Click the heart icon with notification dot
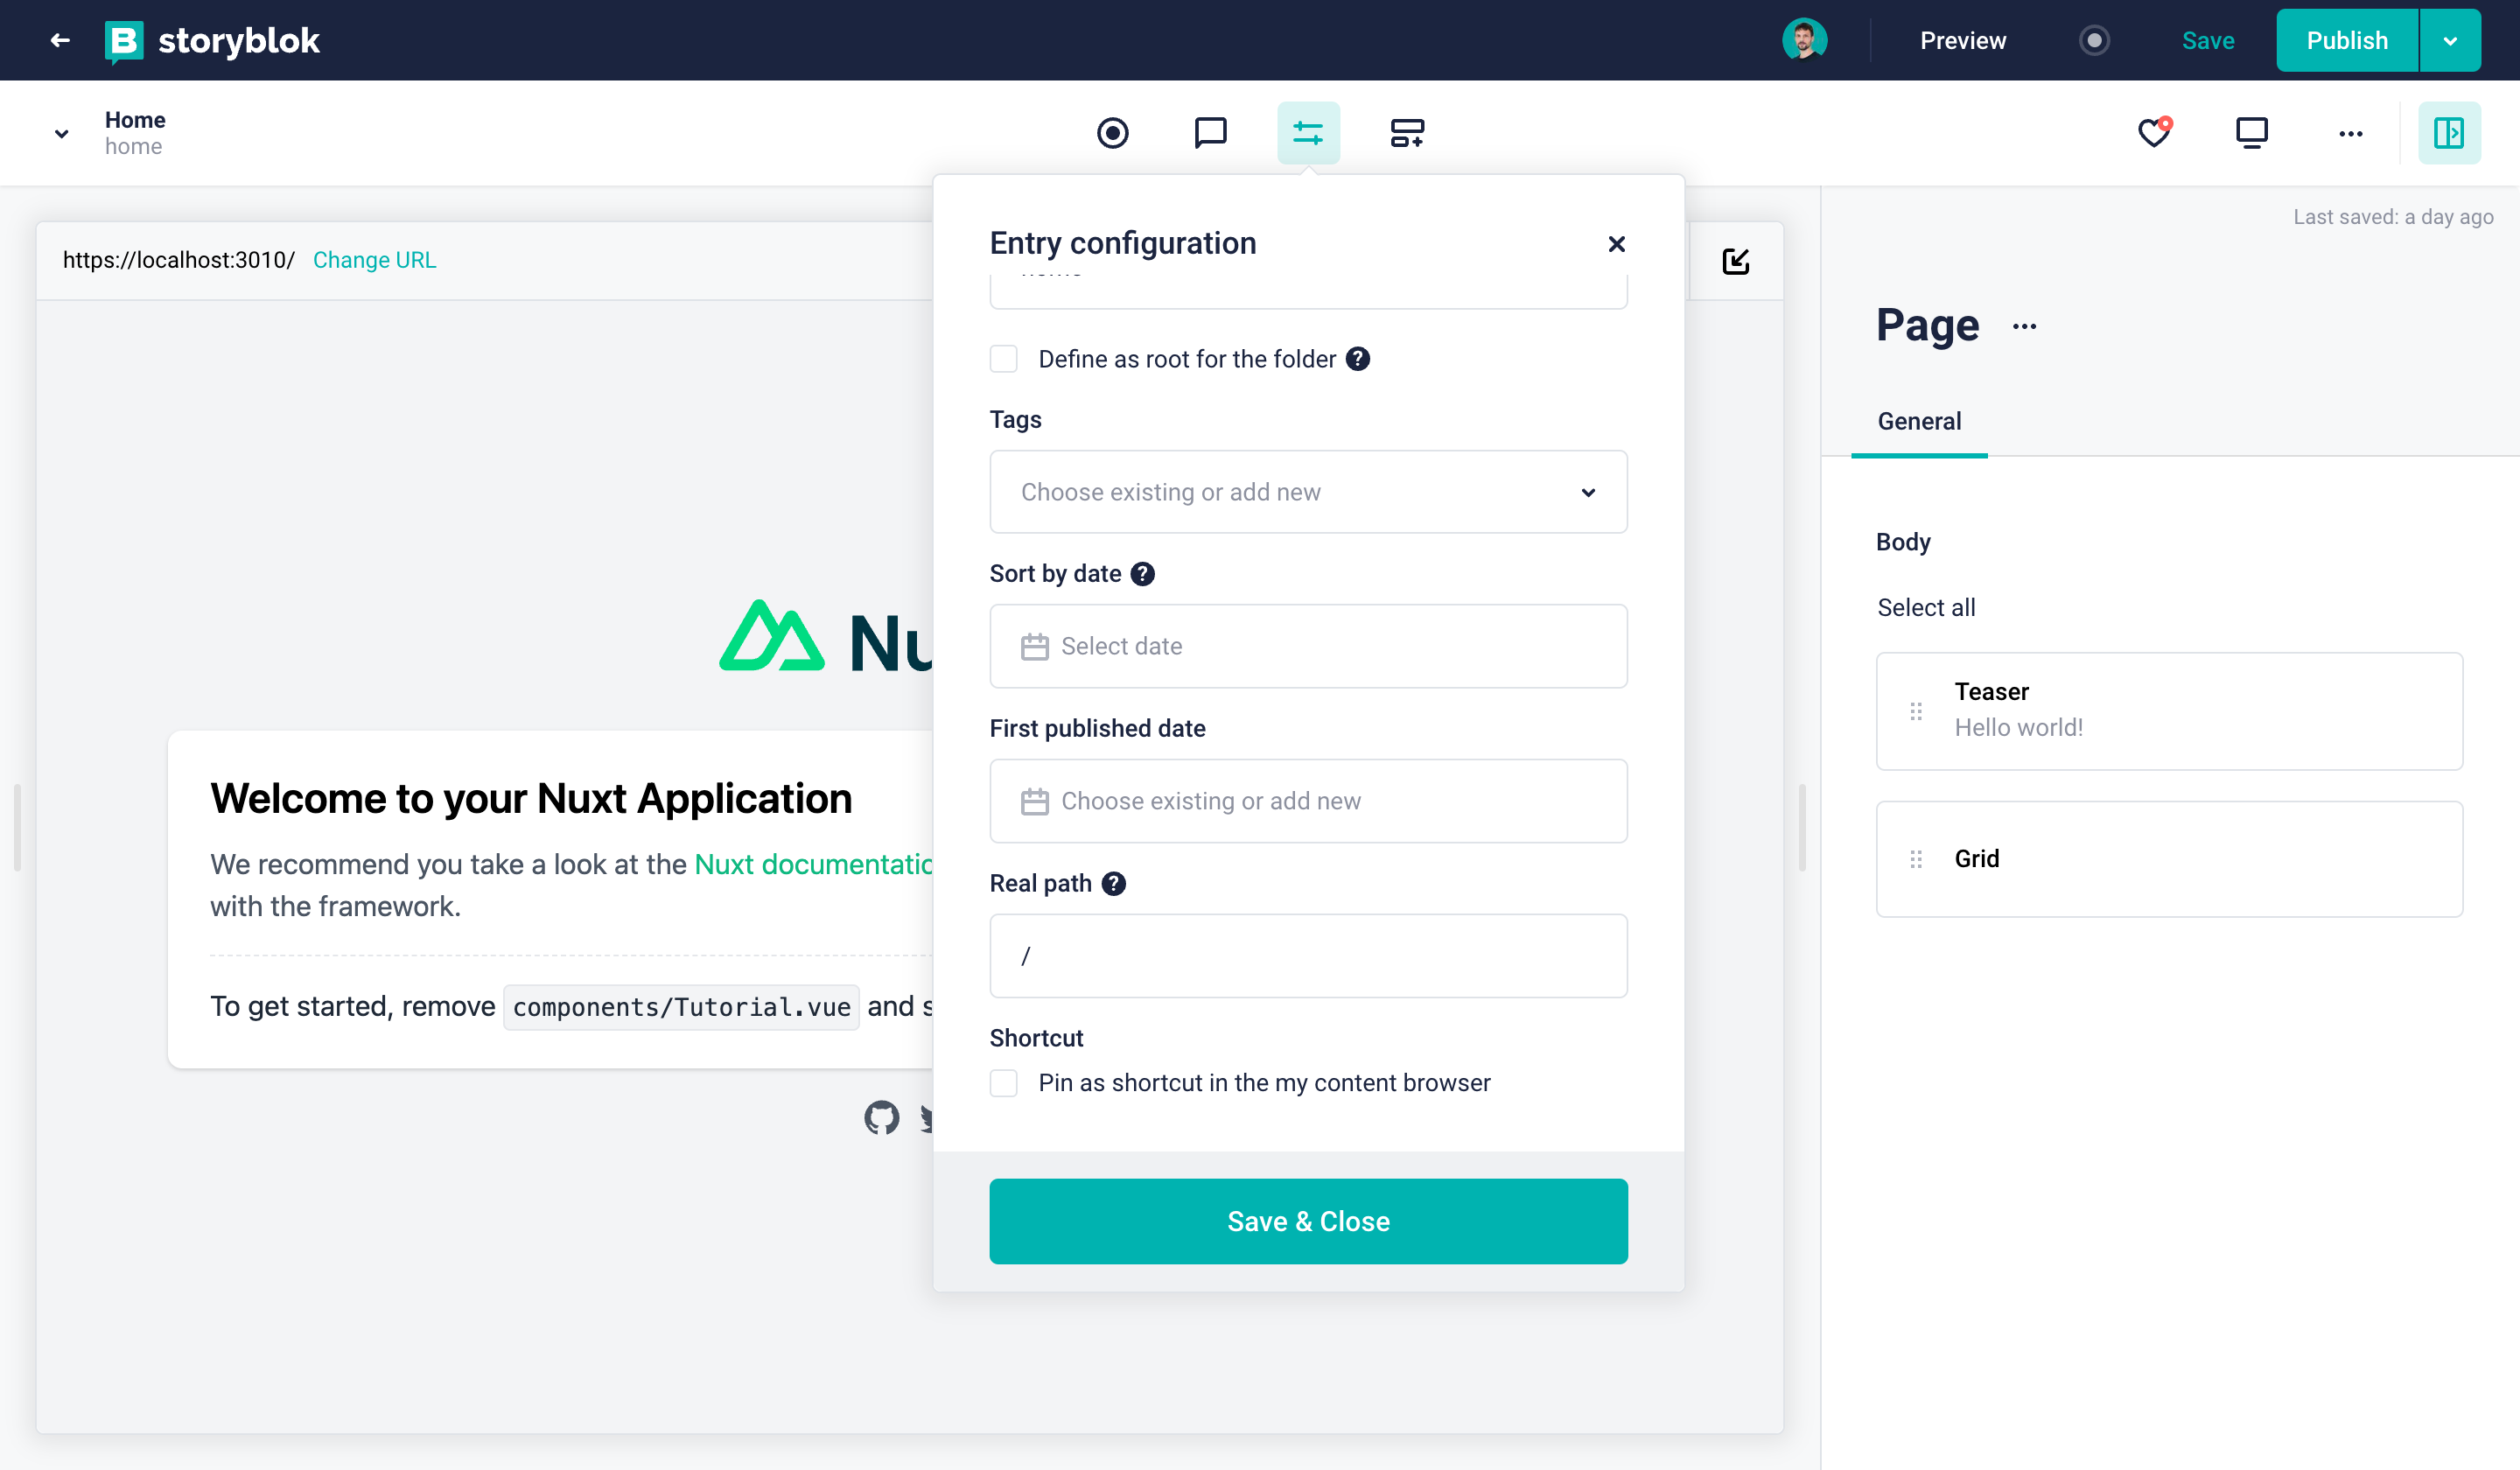The width and height of the screenshot is (2520, 1470). tap(2155, 132)
